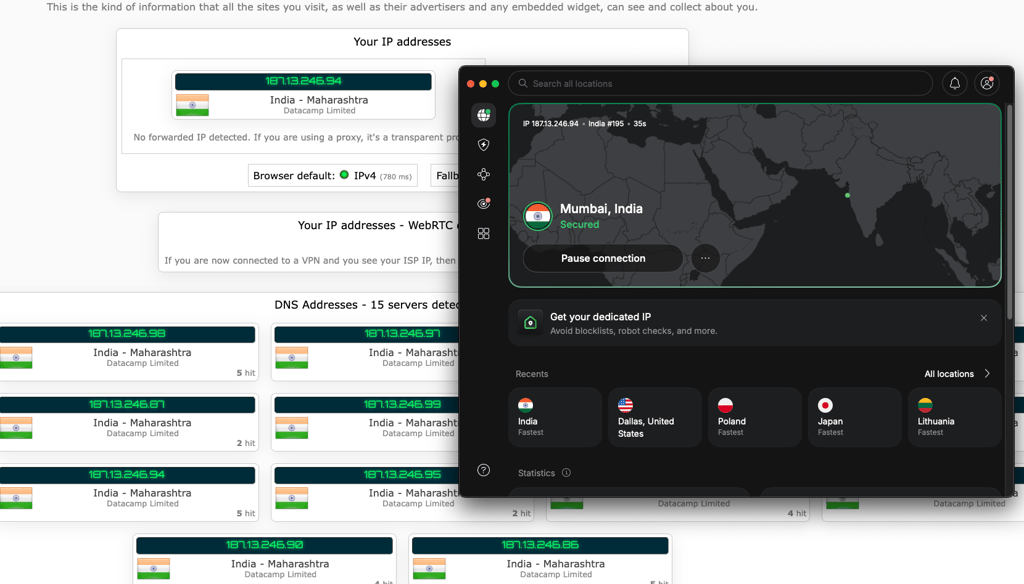Click DNS address 187.13.246.95
The height and width of the screenshot is (584, 1024).
[402, 474]
